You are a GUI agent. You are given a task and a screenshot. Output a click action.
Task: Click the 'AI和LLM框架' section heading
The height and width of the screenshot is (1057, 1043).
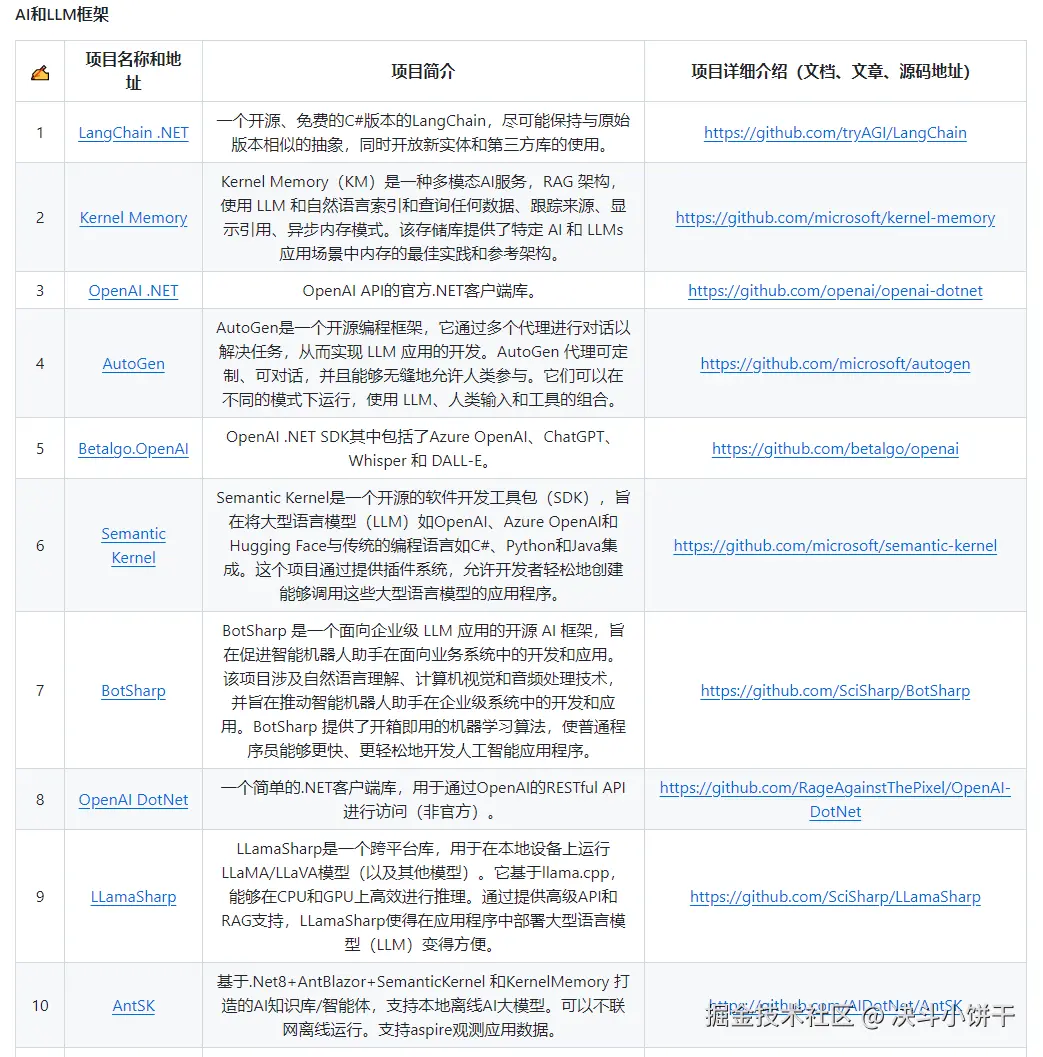point(62,14)
